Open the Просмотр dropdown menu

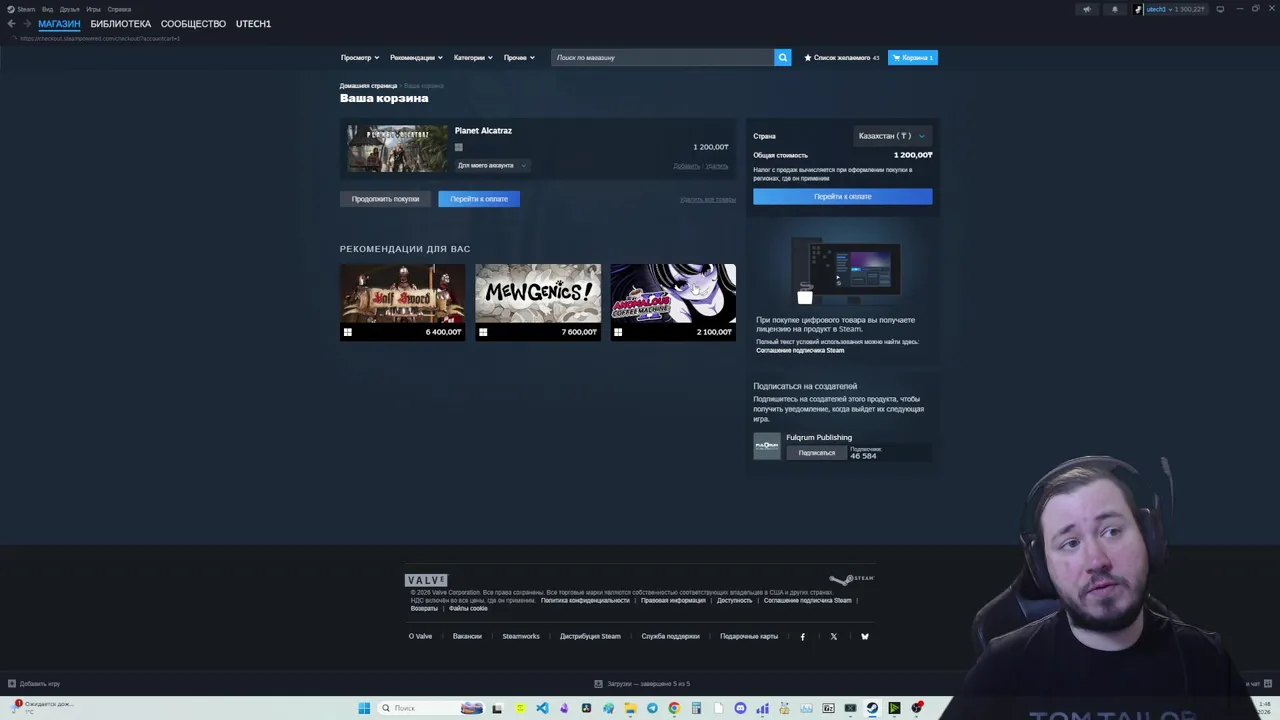(360, 57)
